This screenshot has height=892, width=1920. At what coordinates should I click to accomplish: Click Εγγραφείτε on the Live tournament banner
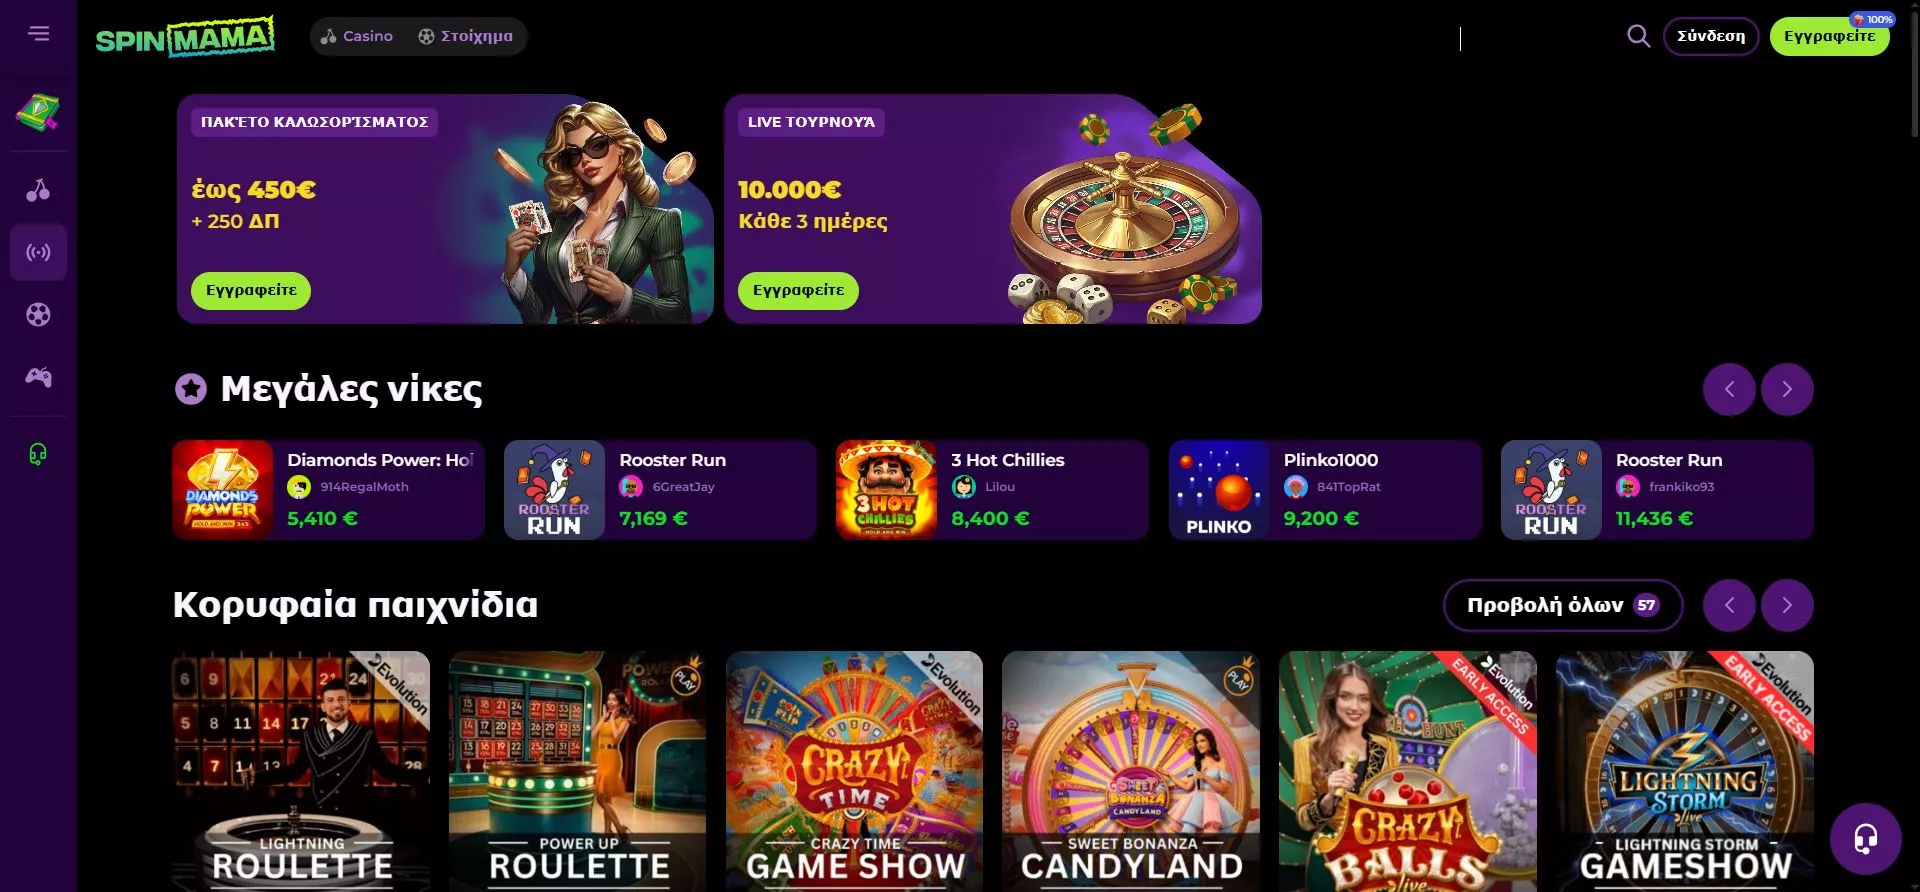(798, 290)
